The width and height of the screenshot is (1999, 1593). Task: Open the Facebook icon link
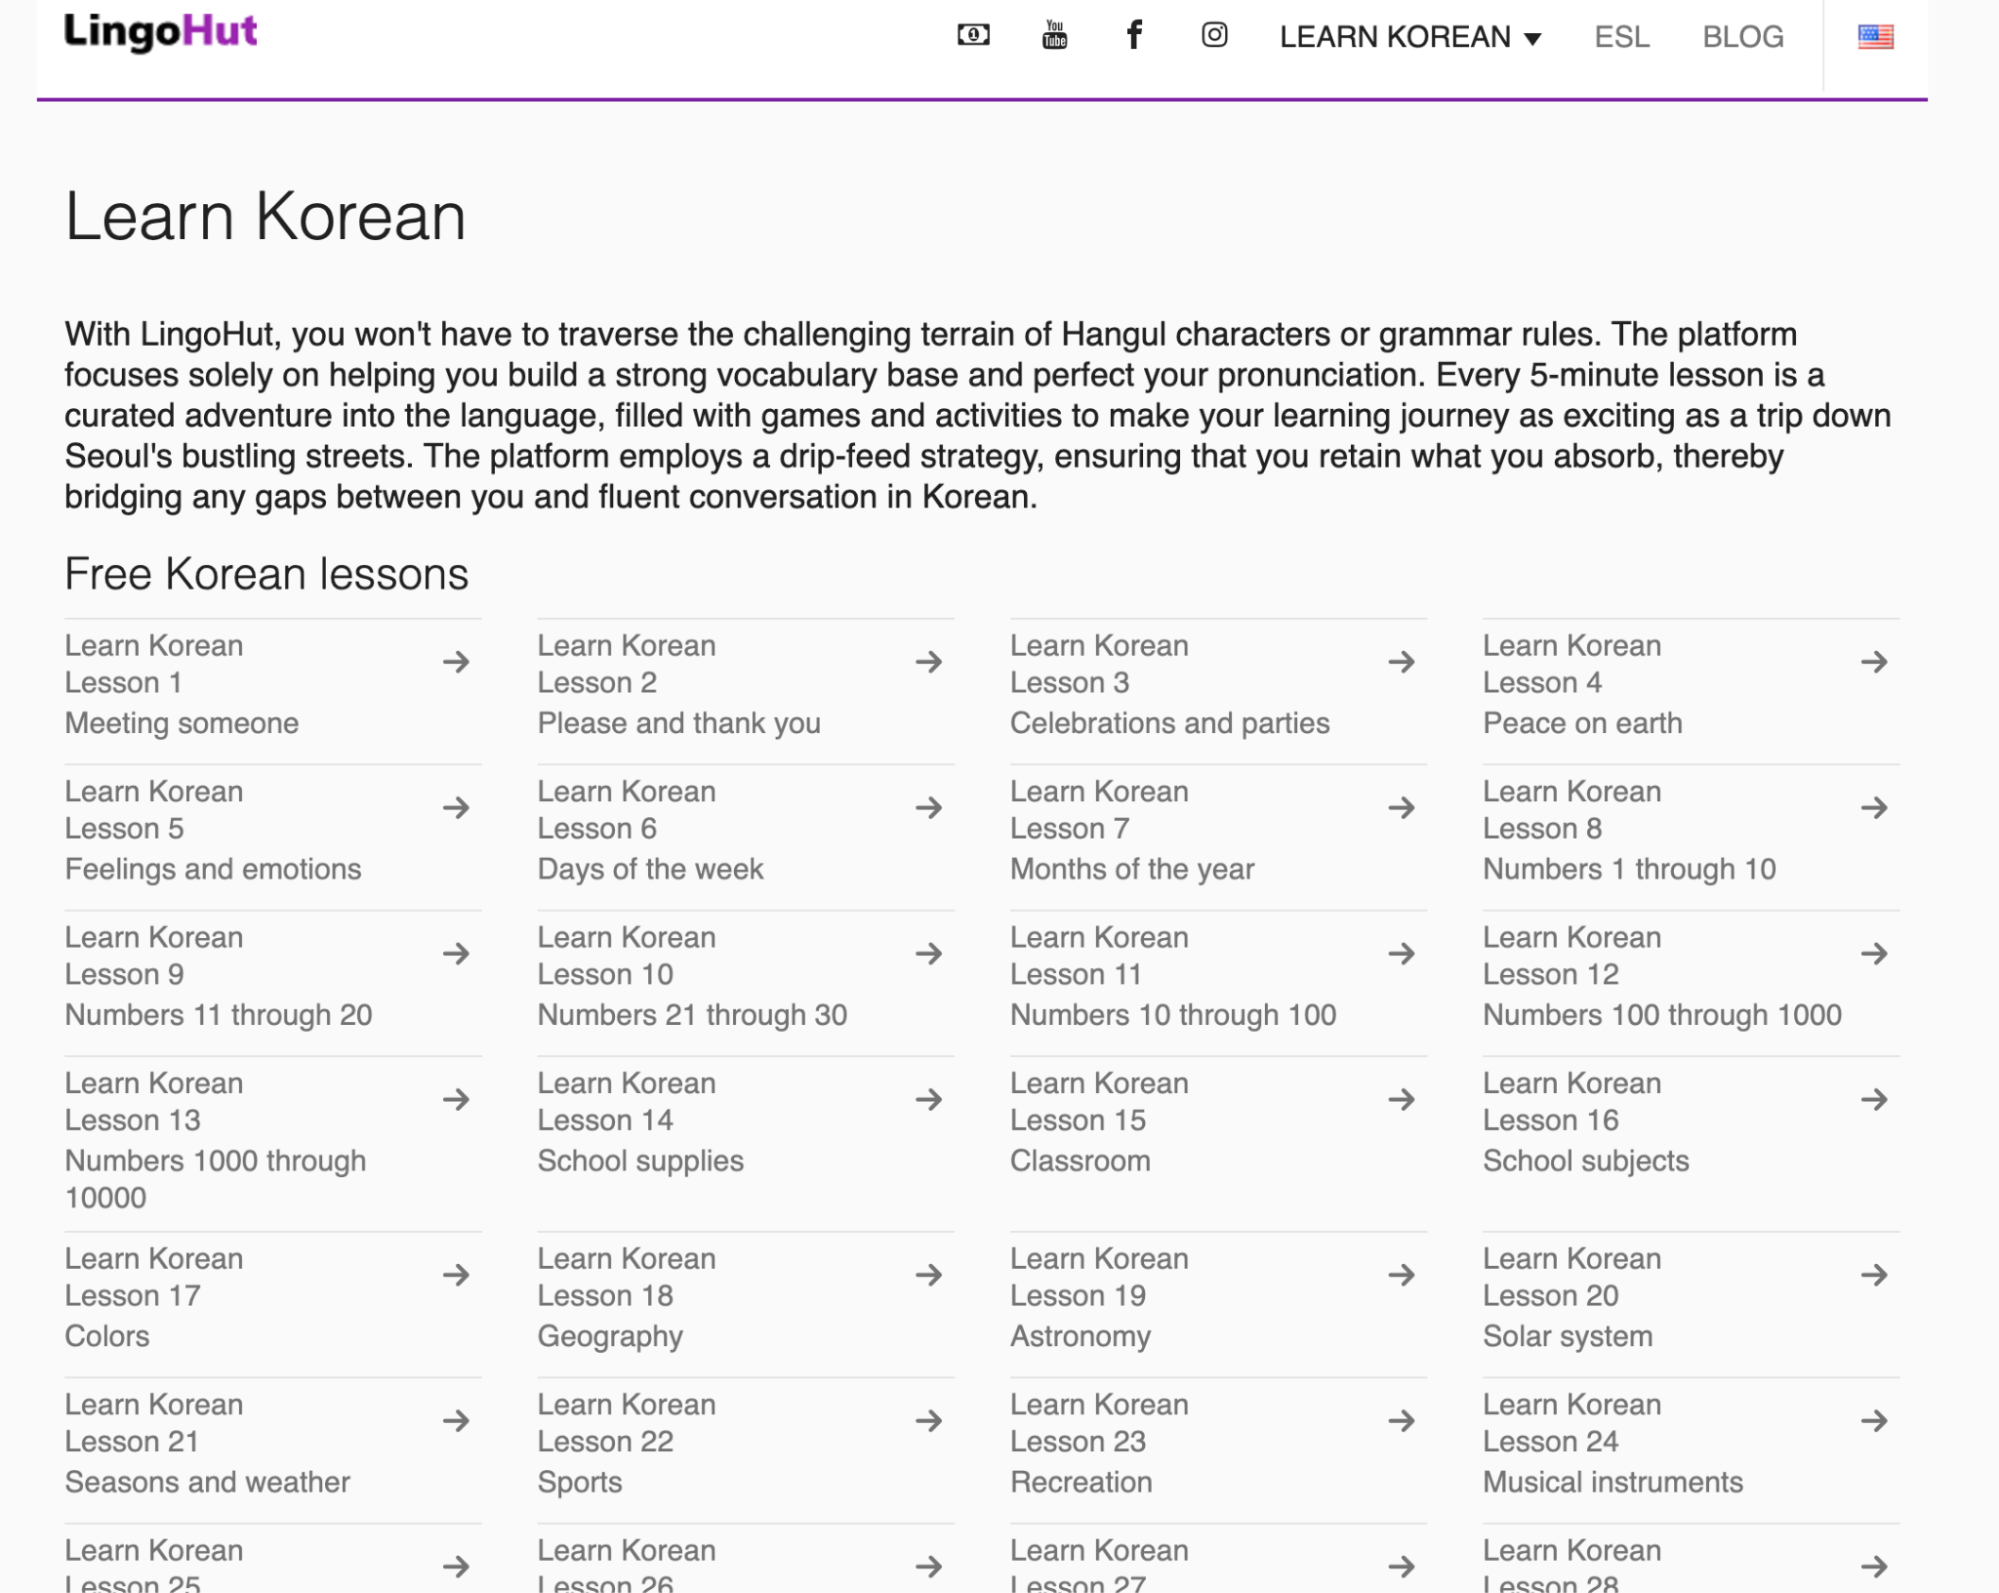point(1134,35)
